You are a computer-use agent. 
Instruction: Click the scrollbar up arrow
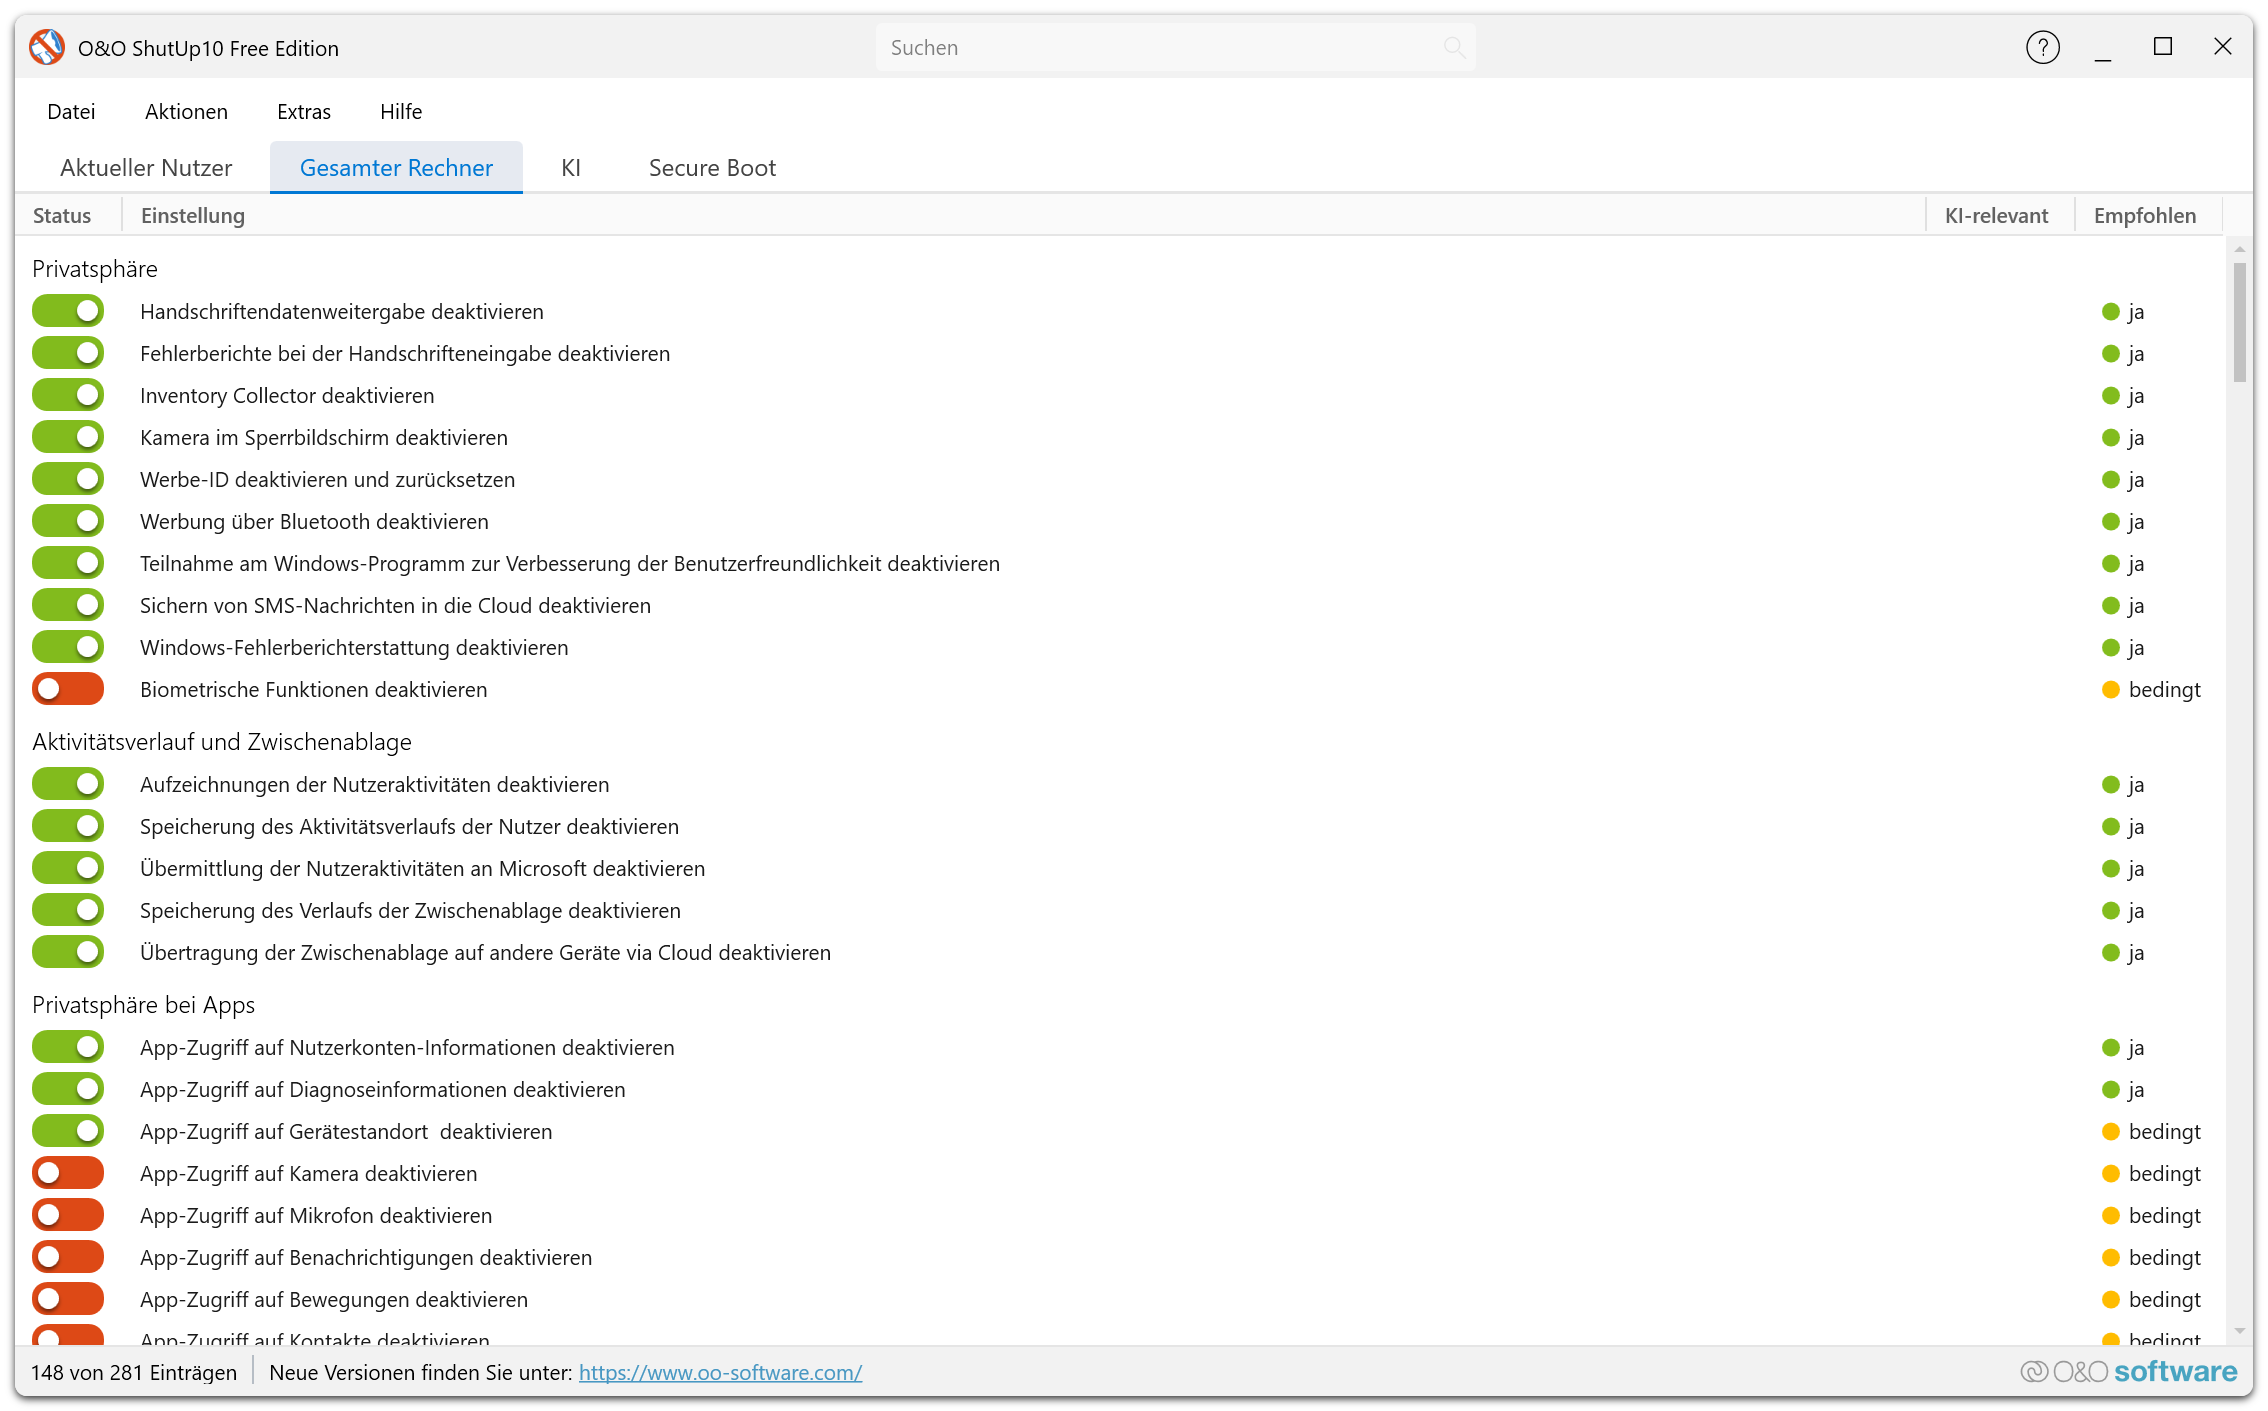coord(2239,248)
